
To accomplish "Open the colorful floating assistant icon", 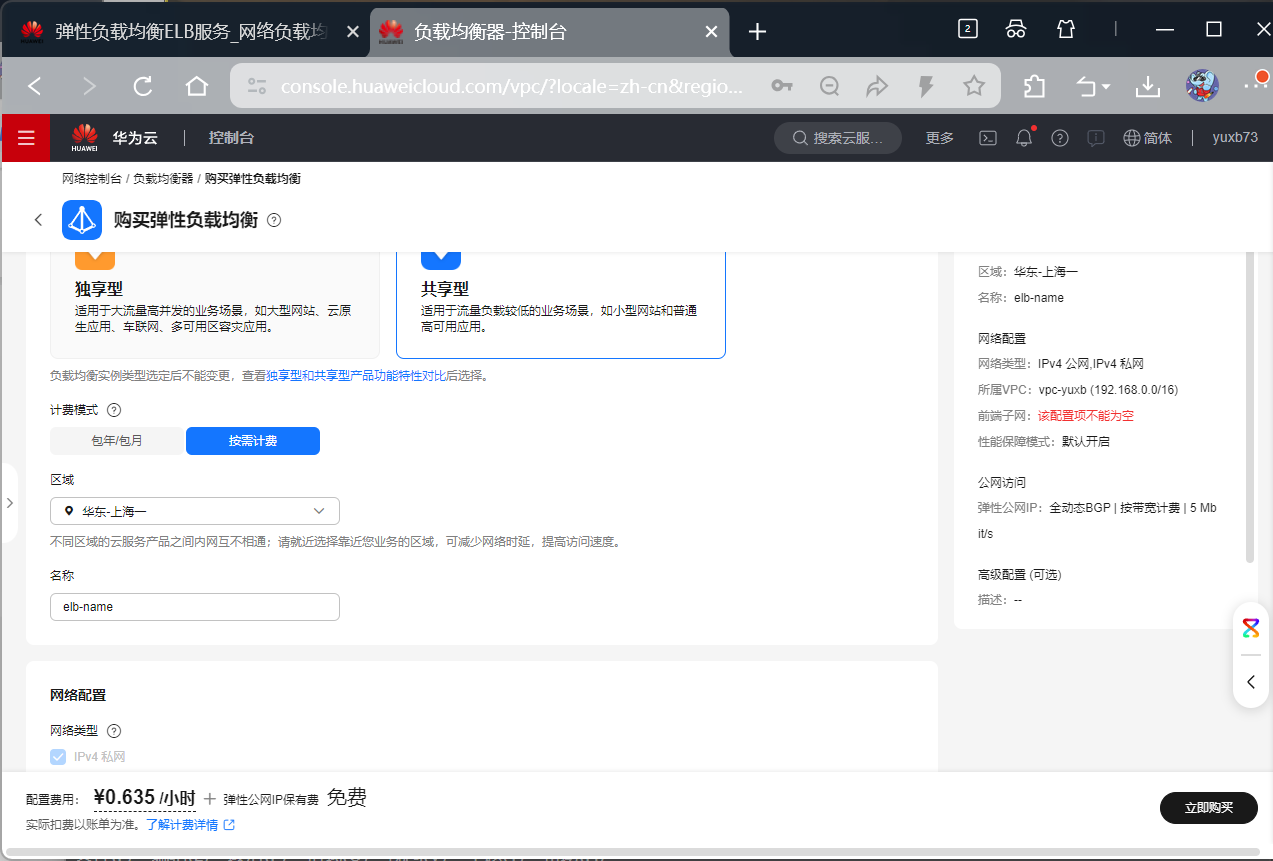I will (x=1251, y=628).
